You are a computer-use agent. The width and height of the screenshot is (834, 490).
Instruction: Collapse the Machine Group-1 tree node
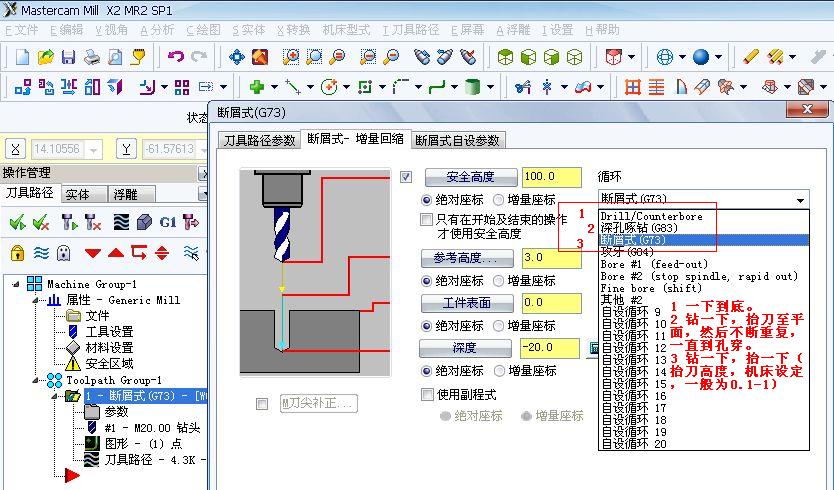16,284
